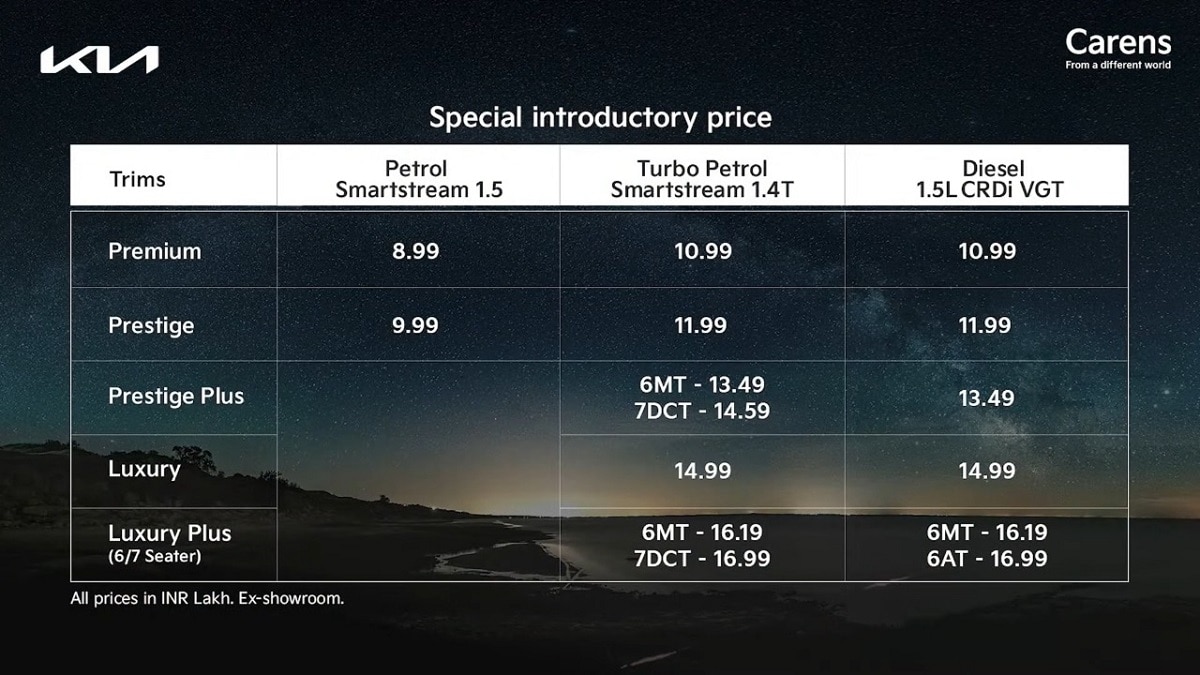Click the Luxury trim row label
The width and height of the screenshot is (1200, 675).
pyautogui.click(x=144, y=469)
